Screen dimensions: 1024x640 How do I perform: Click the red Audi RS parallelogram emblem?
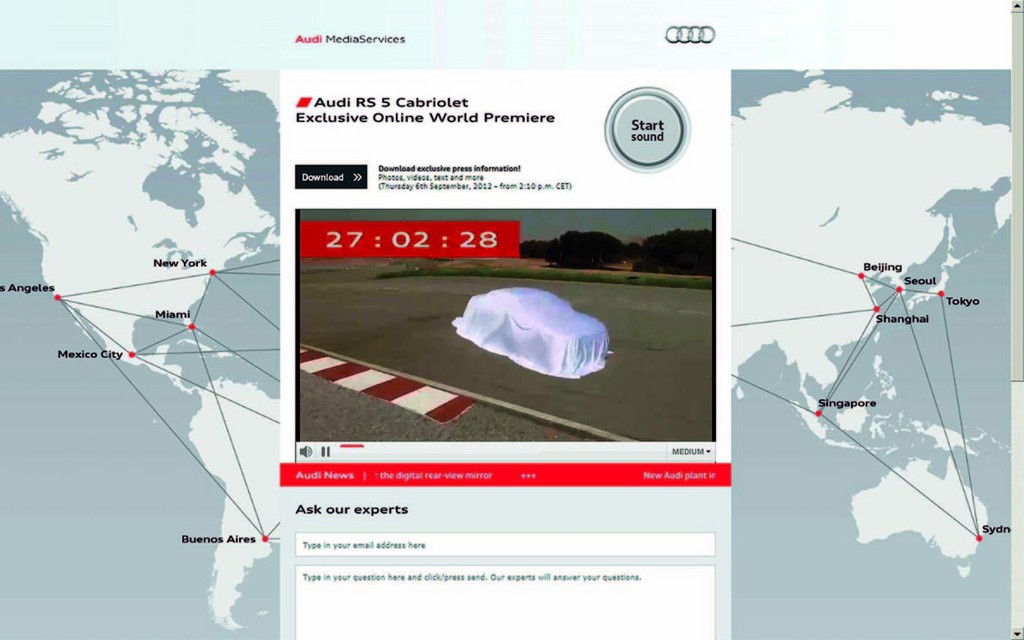pyautogui.click(x=304, y=102)
